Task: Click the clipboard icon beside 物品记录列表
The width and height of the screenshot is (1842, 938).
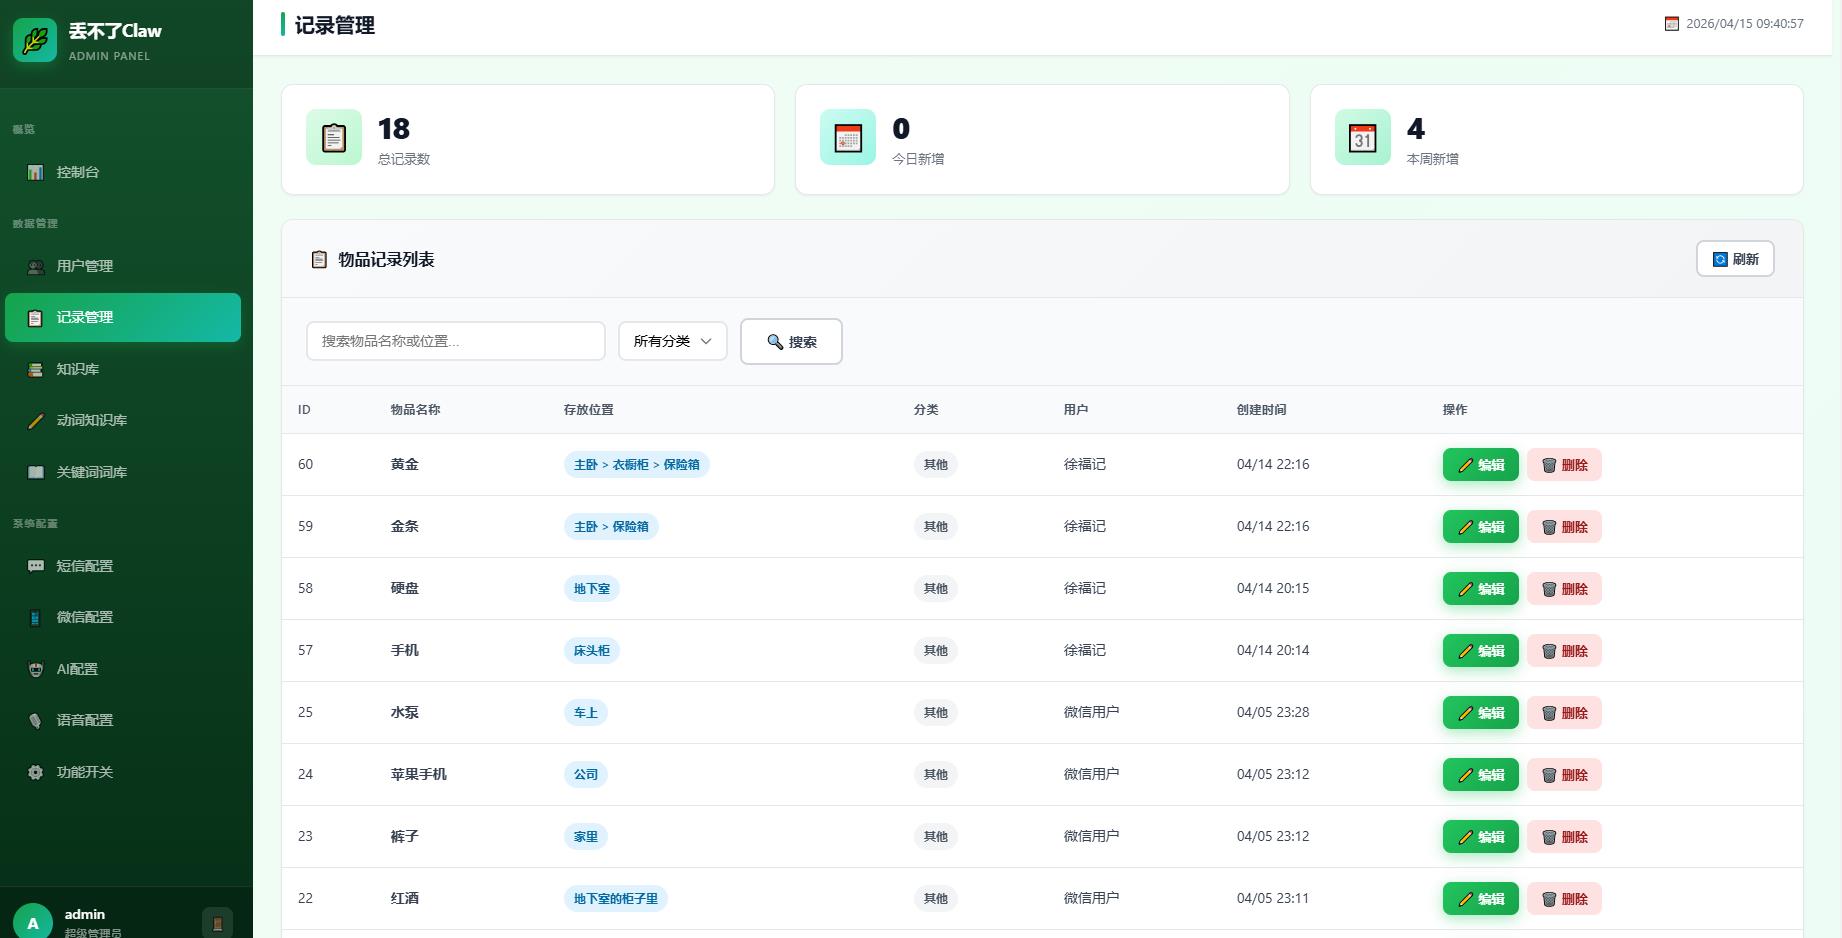Action: tap(319, 260)
